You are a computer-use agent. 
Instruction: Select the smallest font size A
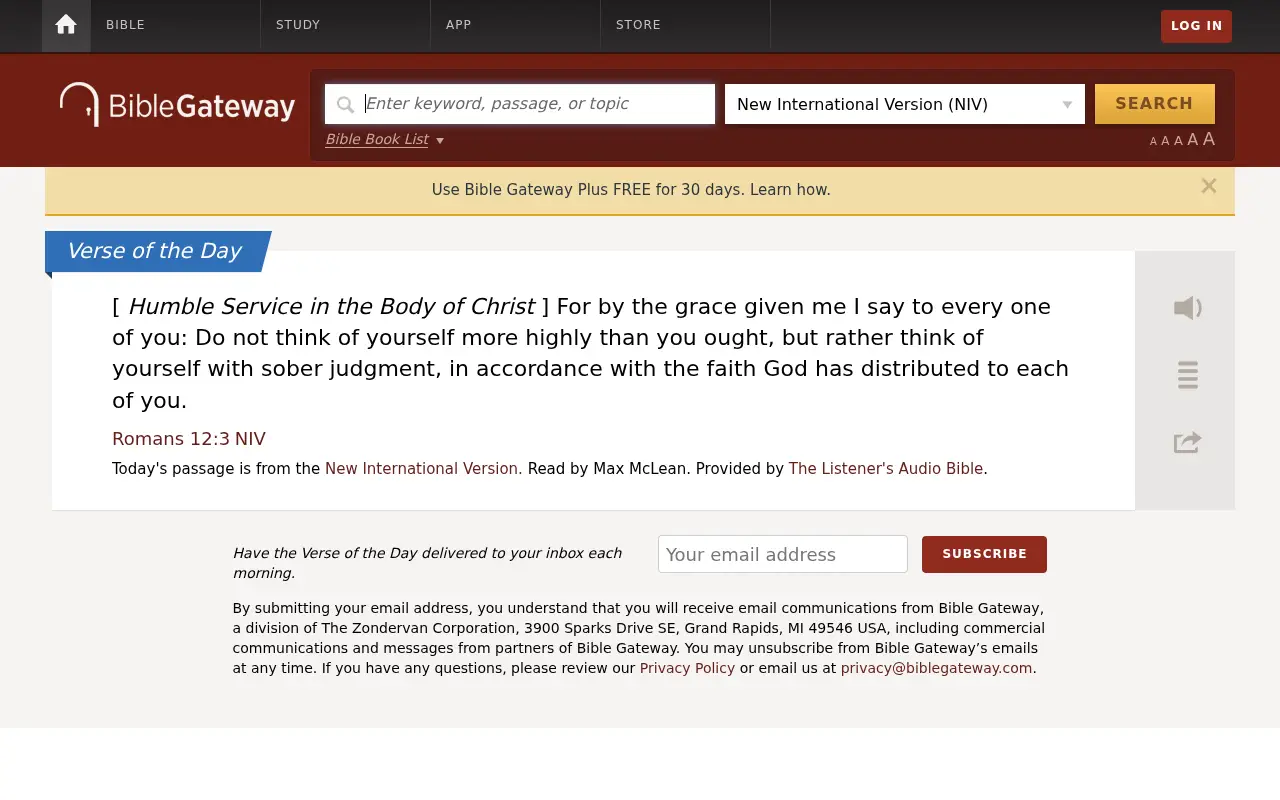1153,142
